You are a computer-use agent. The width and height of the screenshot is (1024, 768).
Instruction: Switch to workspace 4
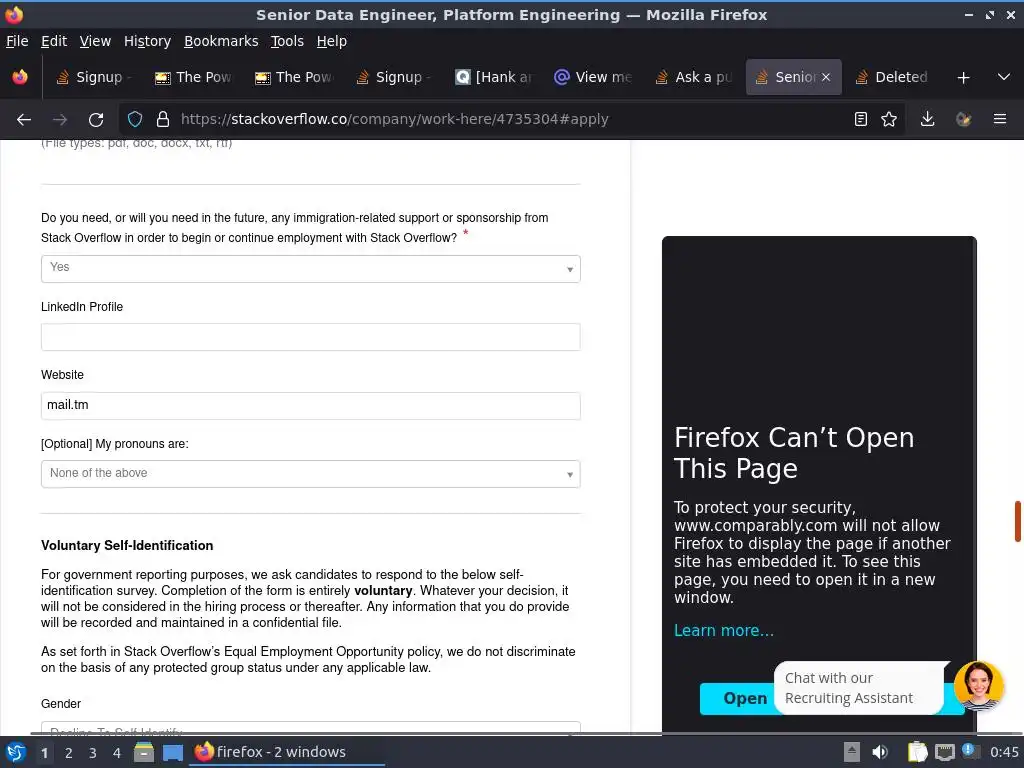(x=117, y=753)
